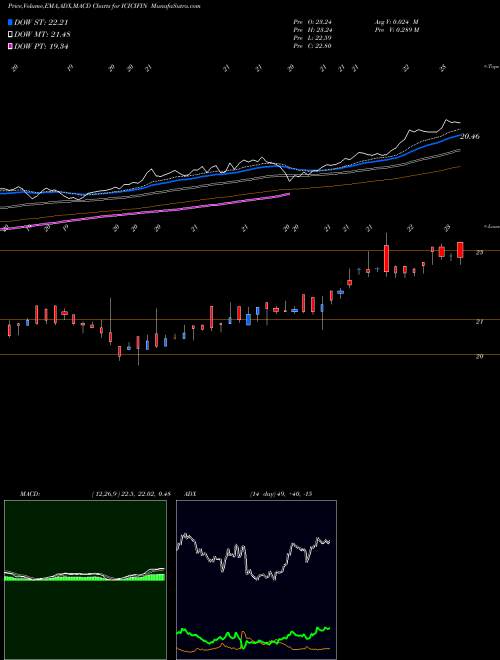Click the 'MACD:' panel label
The height and width of the screenshot is (660, 500).
[x=30, y=494]
